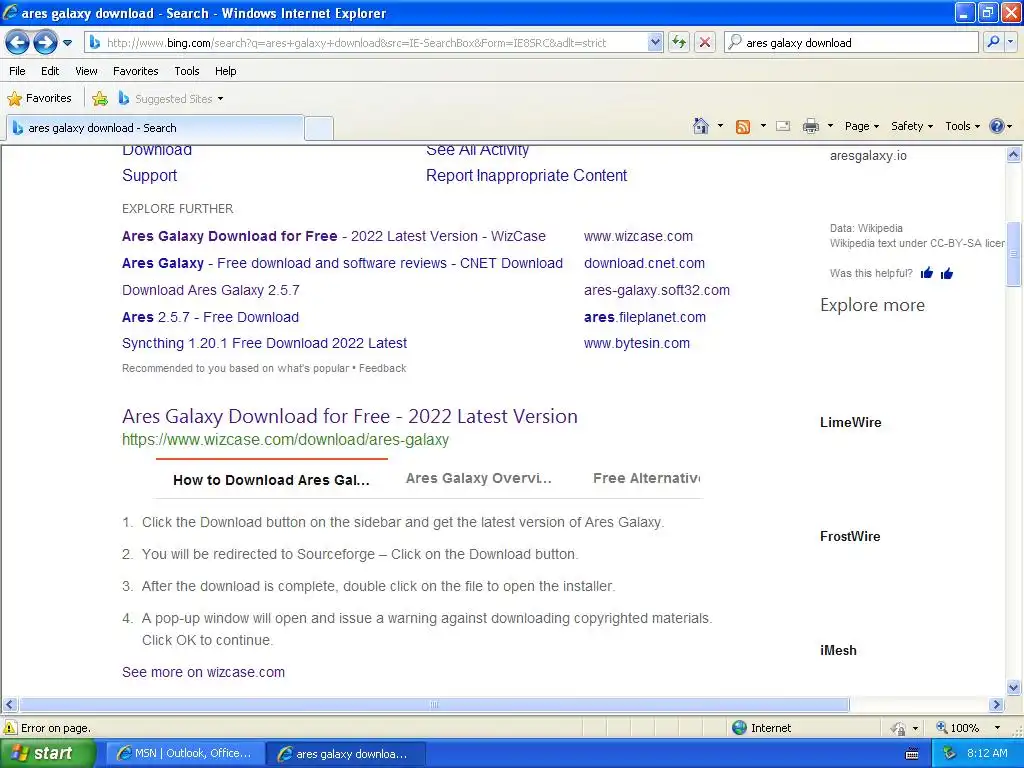The image size is (1024, 768).
Task: Click the second thumbs icon after Was this helpful
Action: (x=947, y=273)
